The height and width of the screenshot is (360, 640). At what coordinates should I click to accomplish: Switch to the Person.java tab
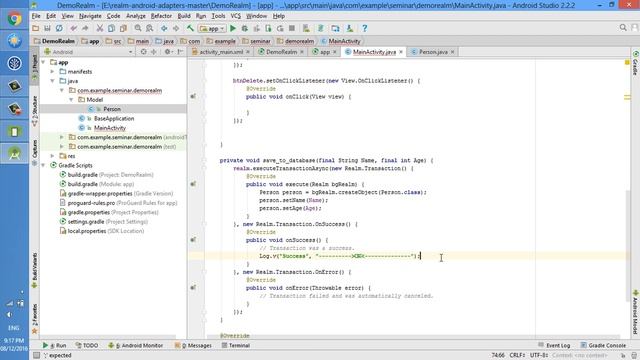tap(433, 52)
